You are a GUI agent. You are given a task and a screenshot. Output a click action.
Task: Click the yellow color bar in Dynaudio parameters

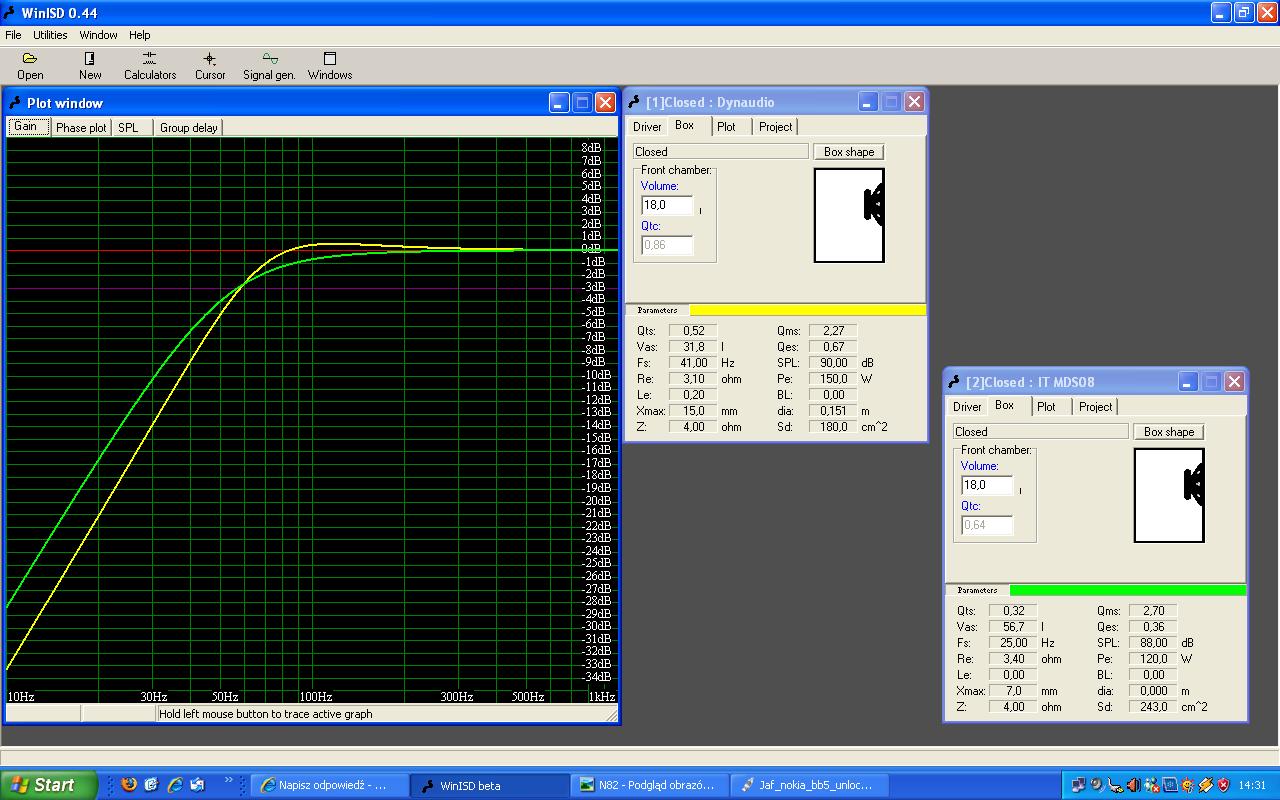click(807, 310)
